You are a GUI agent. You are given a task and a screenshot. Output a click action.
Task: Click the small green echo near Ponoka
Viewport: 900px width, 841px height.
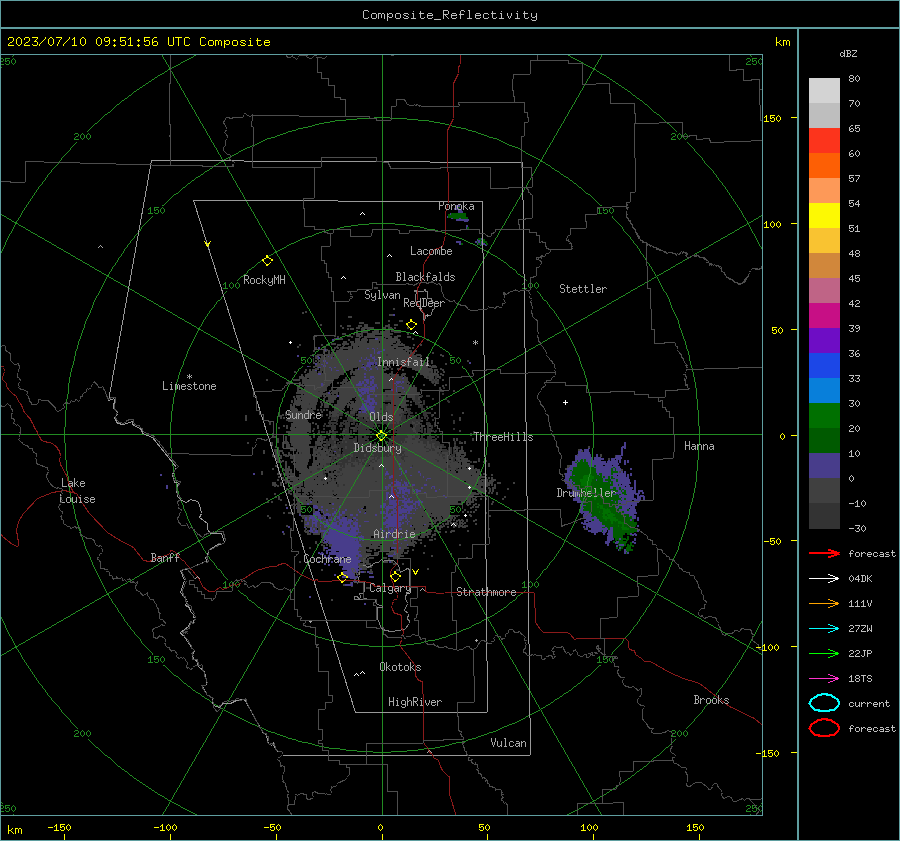point(458,216)
